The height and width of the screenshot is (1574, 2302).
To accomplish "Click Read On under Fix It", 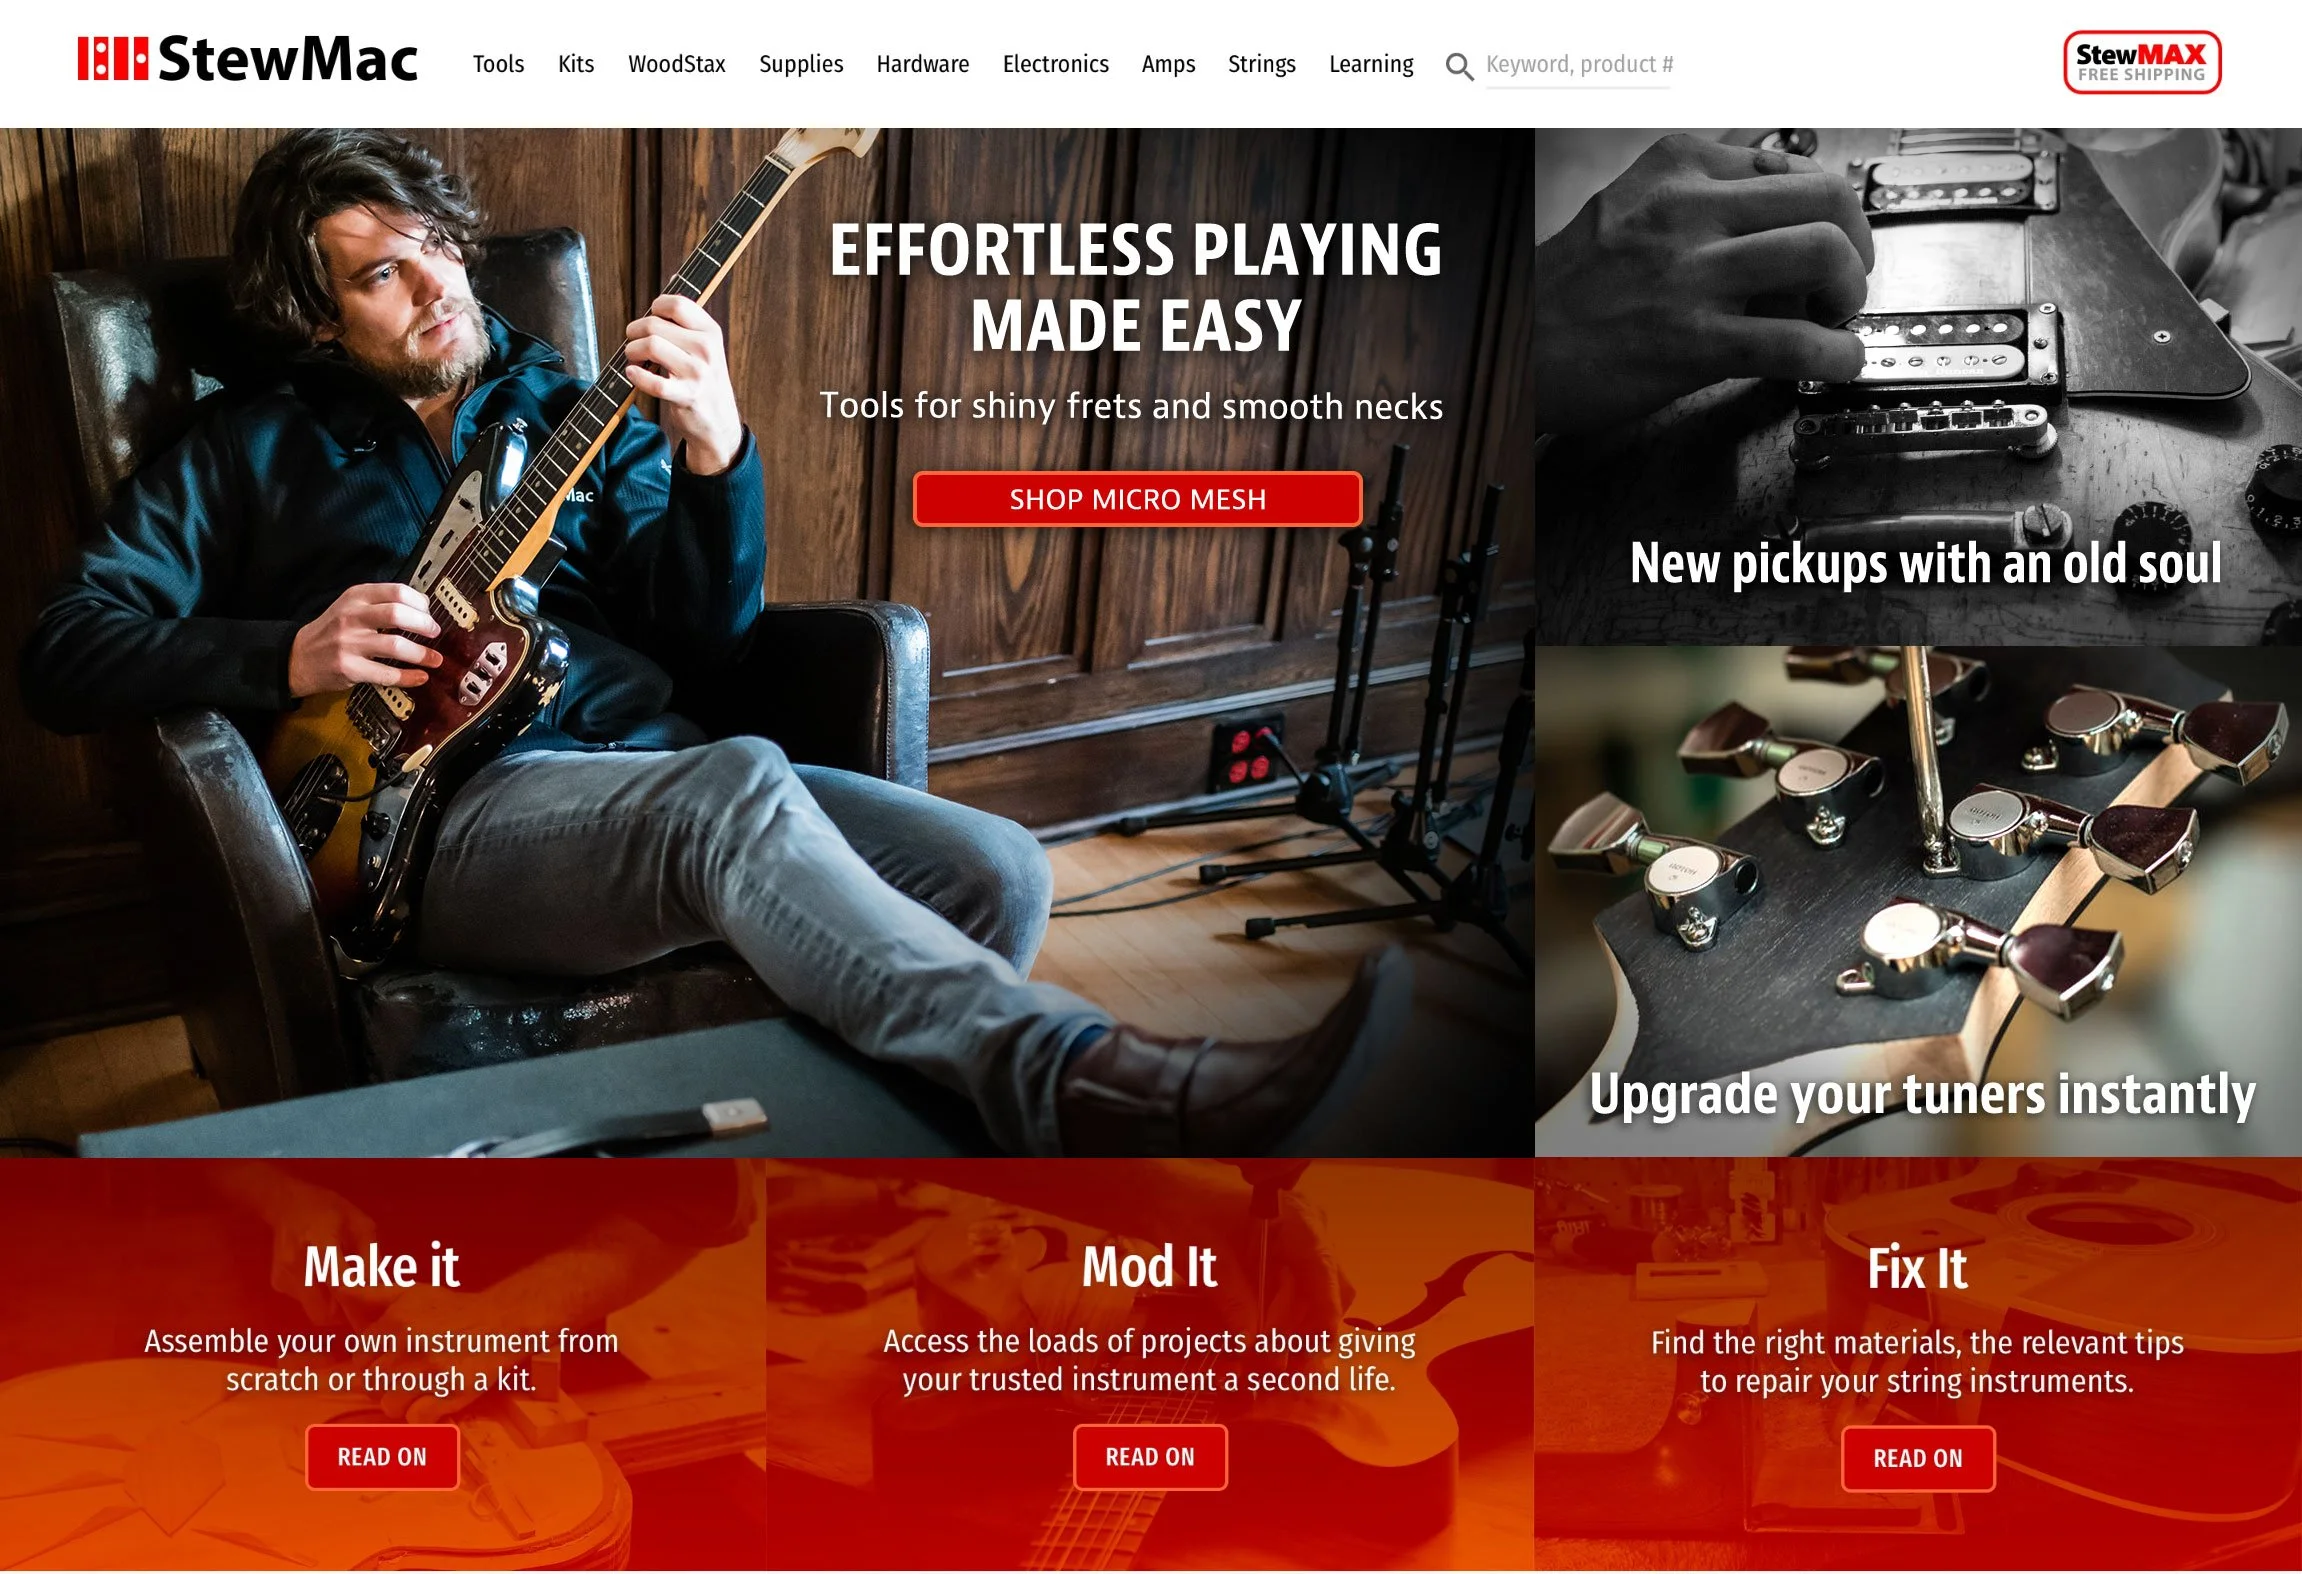I will [1918, 1458].
